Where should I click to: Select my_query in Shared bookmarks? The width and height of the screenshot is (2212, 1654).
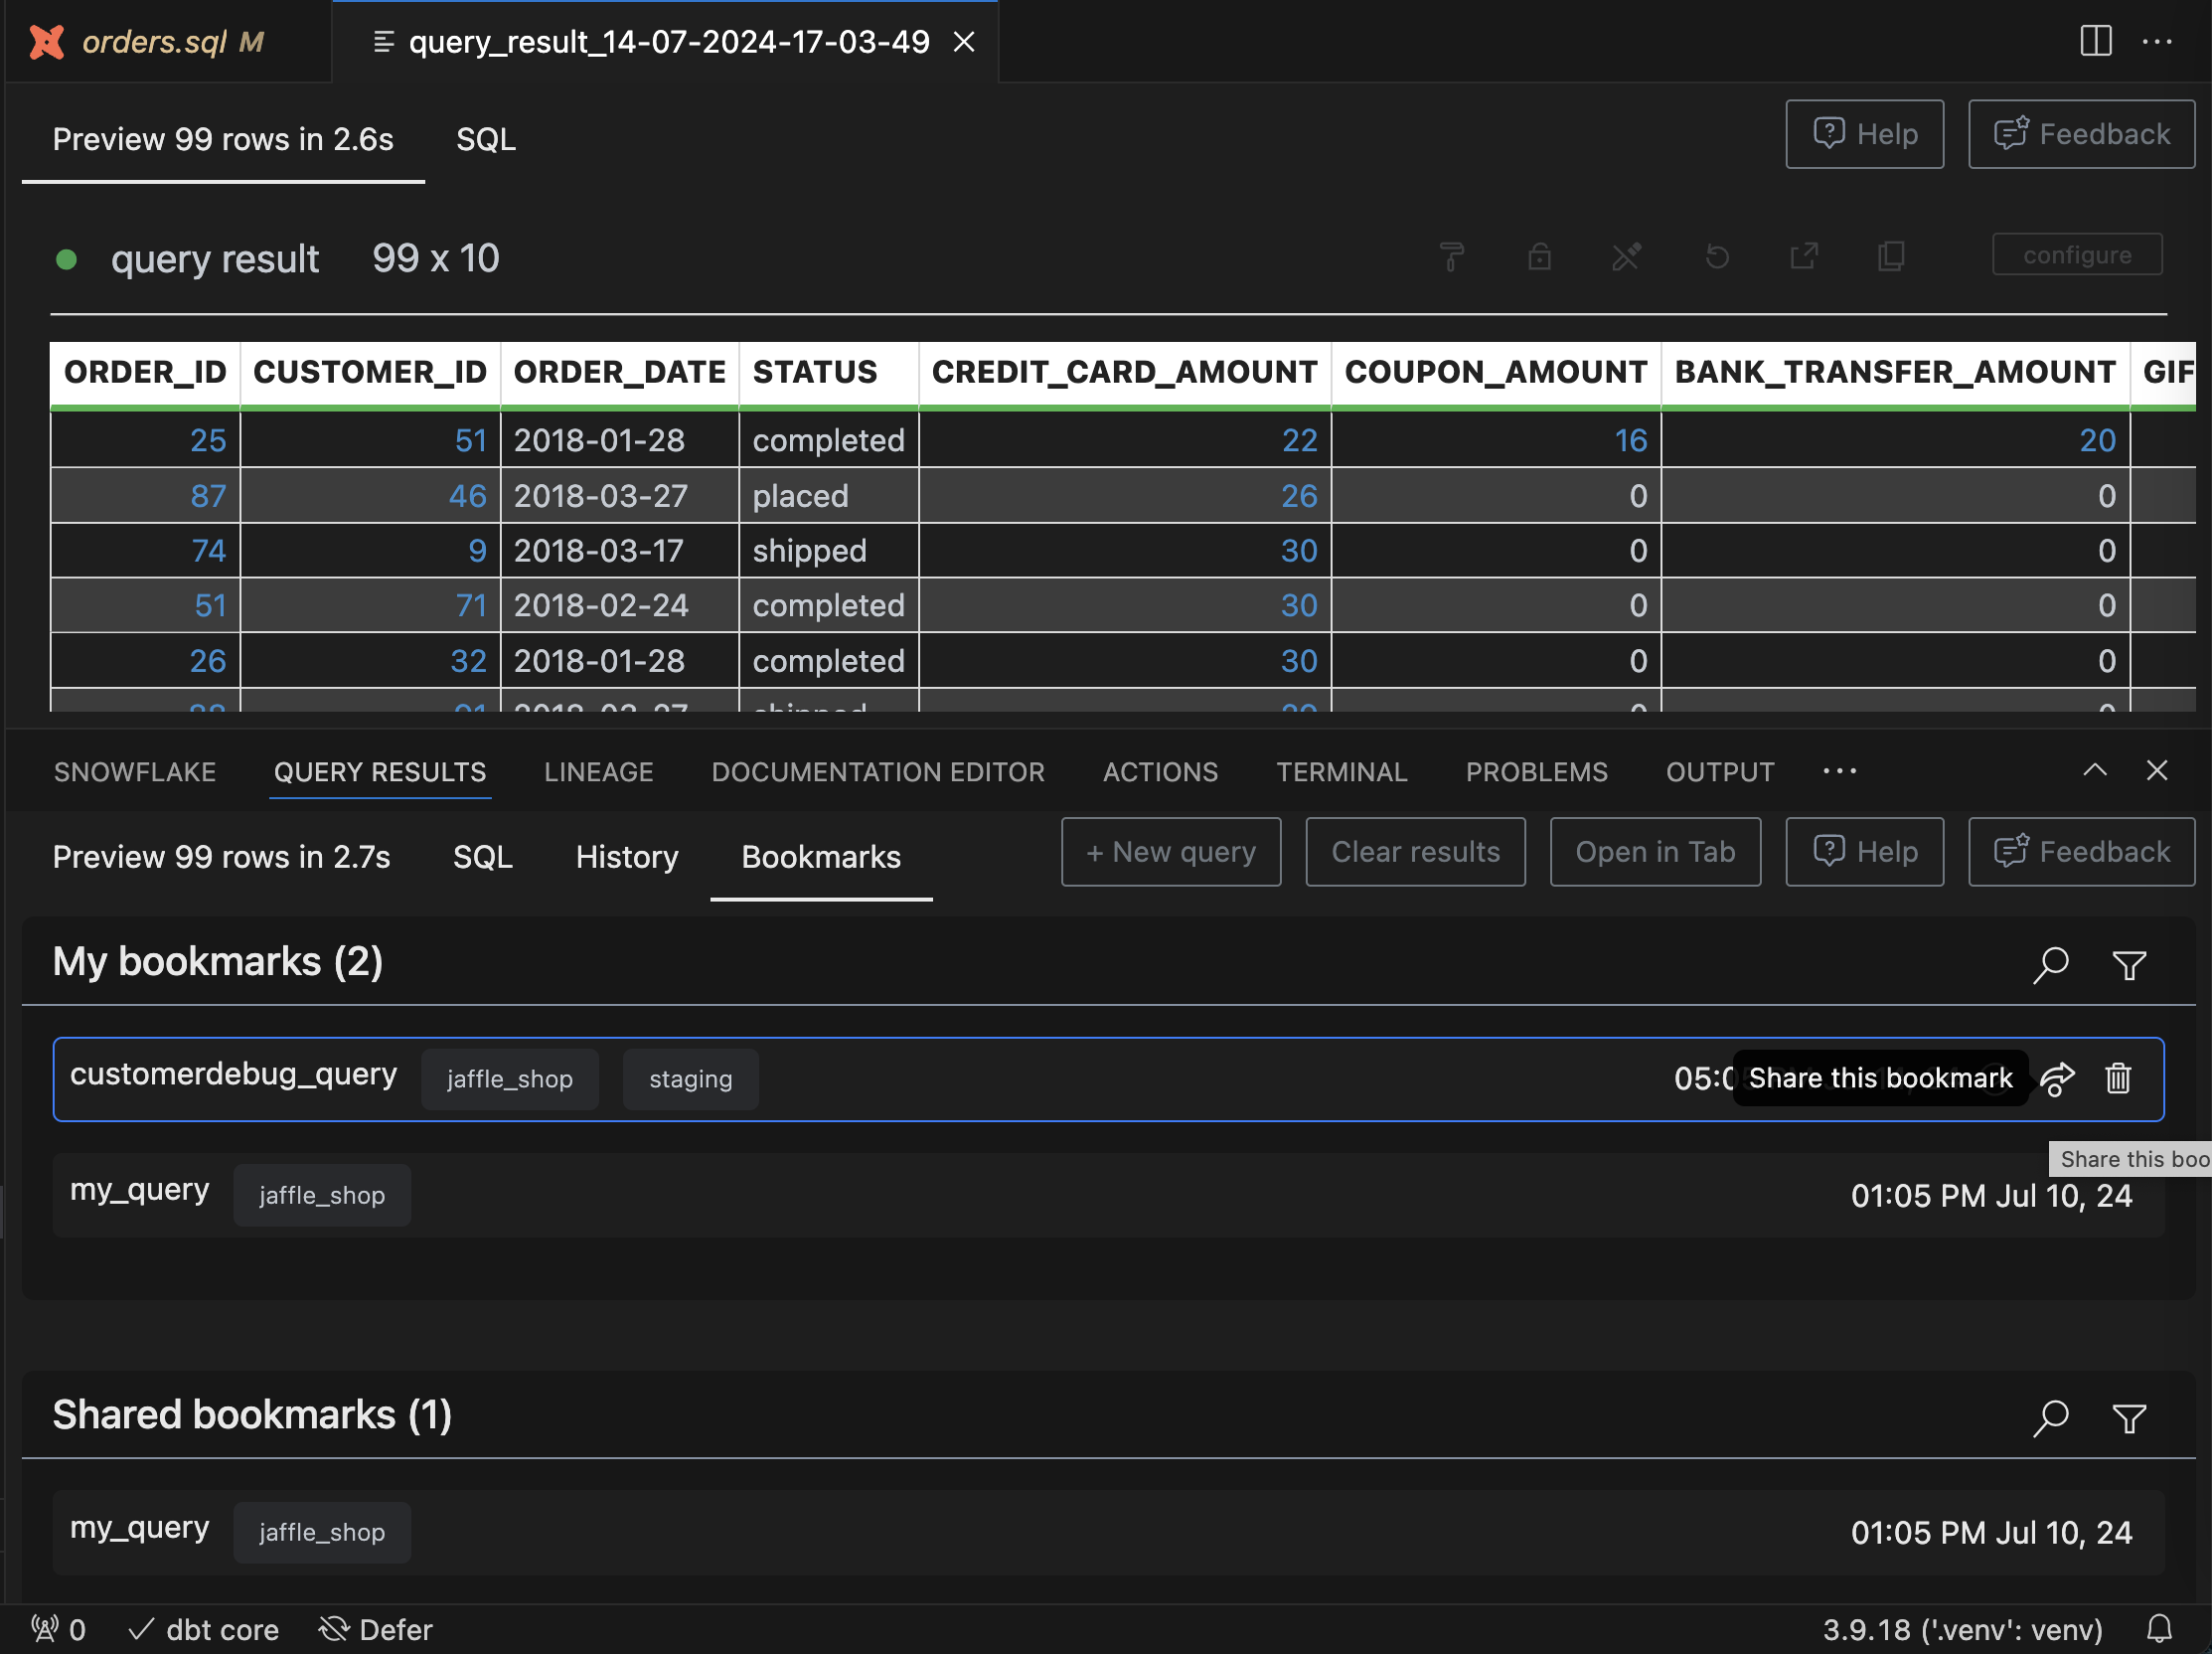tap(1108, 1532)
